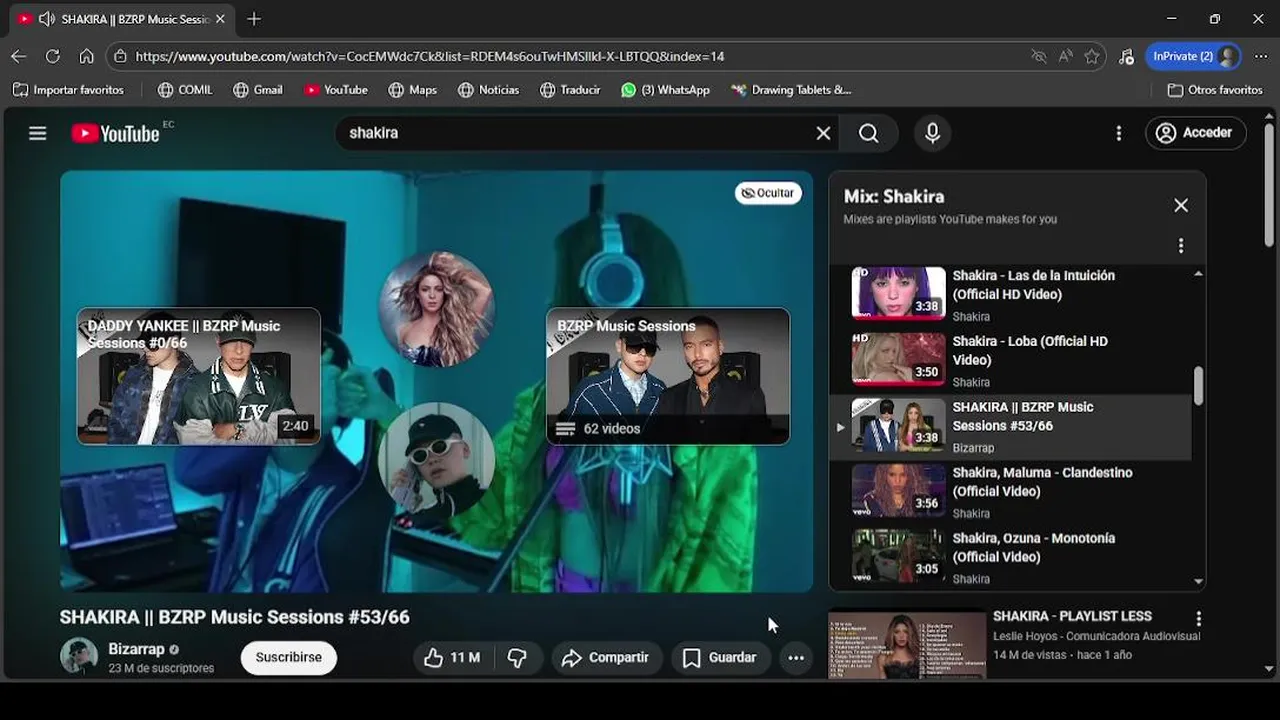The width and height of the screenshot is (1280, 720).
Task: Open (3) WhatsApp bookmark
Action: [665, 90]
